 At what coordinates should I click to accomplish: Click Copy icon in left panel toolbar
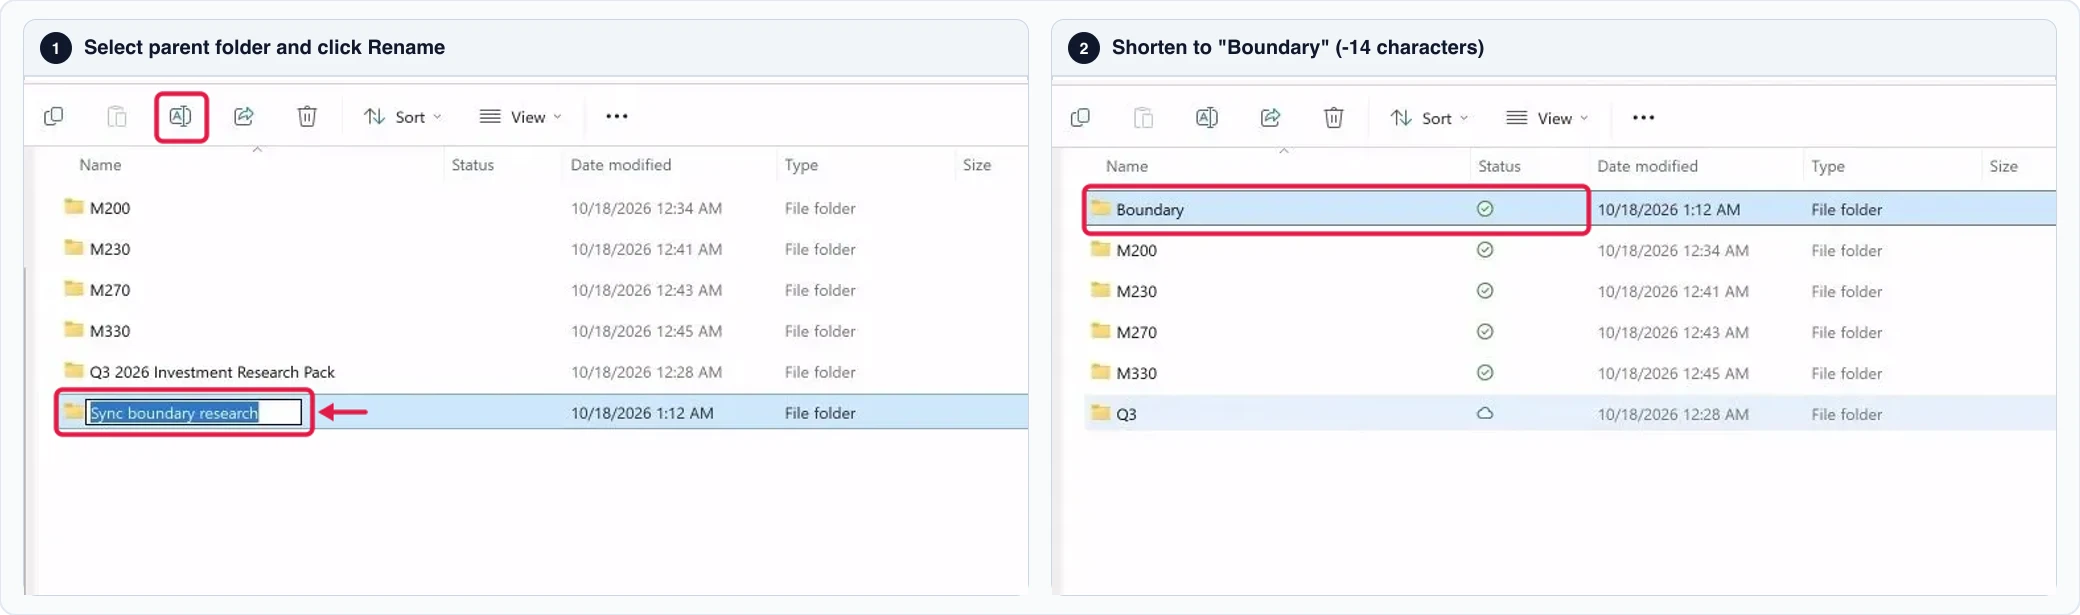[x=54, y=117]
